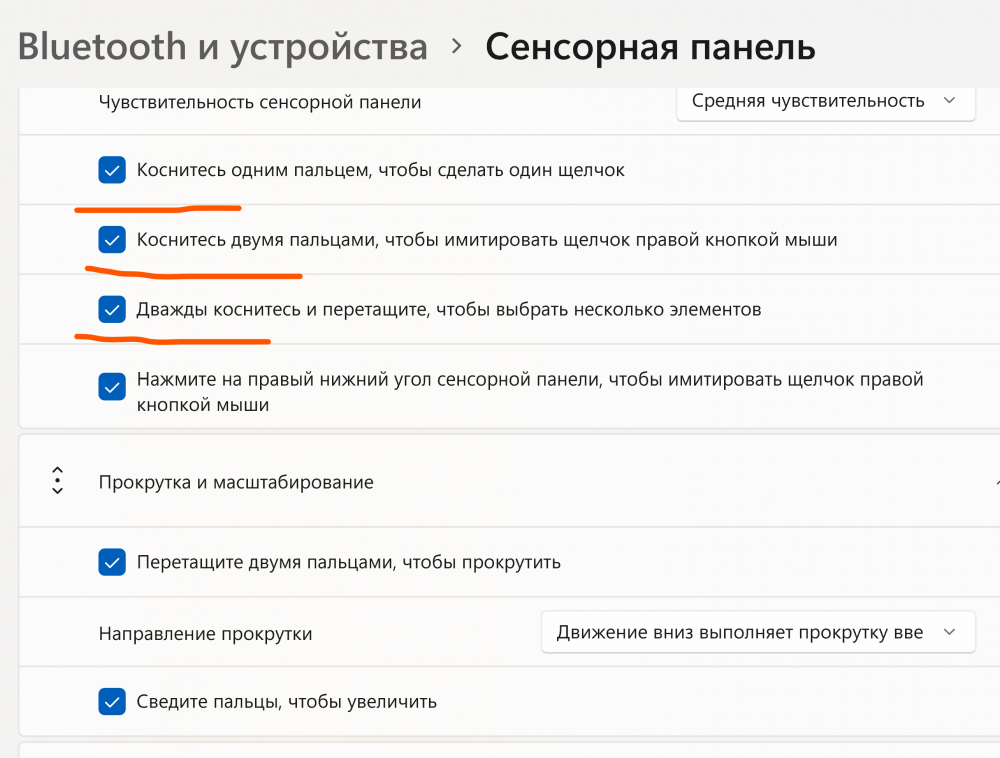Click the 'Перетащите двумя пальцами' option text
Viewport: 1000px width, 758px height.
tap(348, 562)
